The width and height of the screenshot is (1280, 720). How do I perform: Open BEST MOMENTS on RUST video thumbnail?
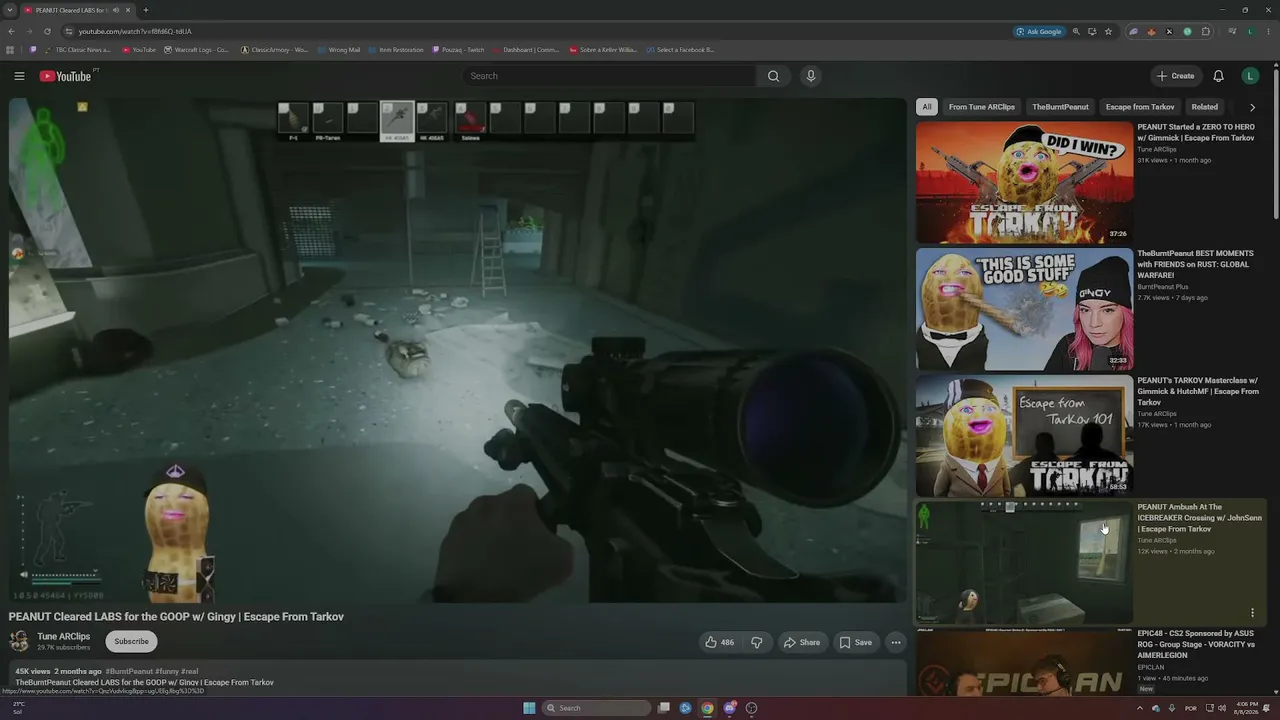[1025, 309]
